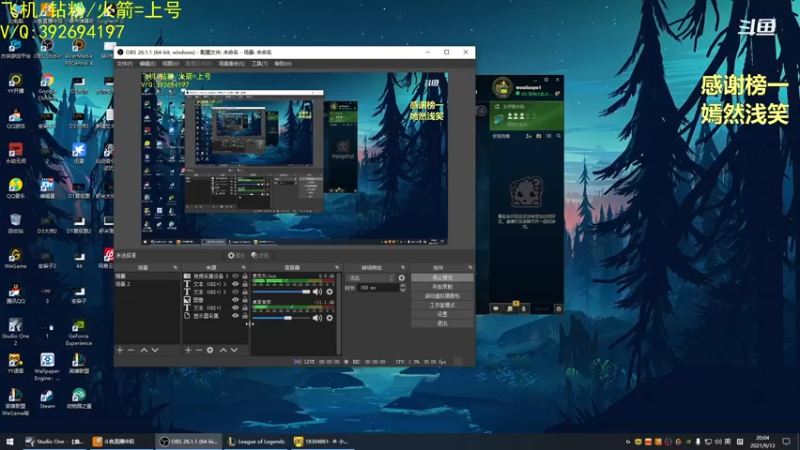Open the 帮助(H) menu in OBS

coord(283,64)
